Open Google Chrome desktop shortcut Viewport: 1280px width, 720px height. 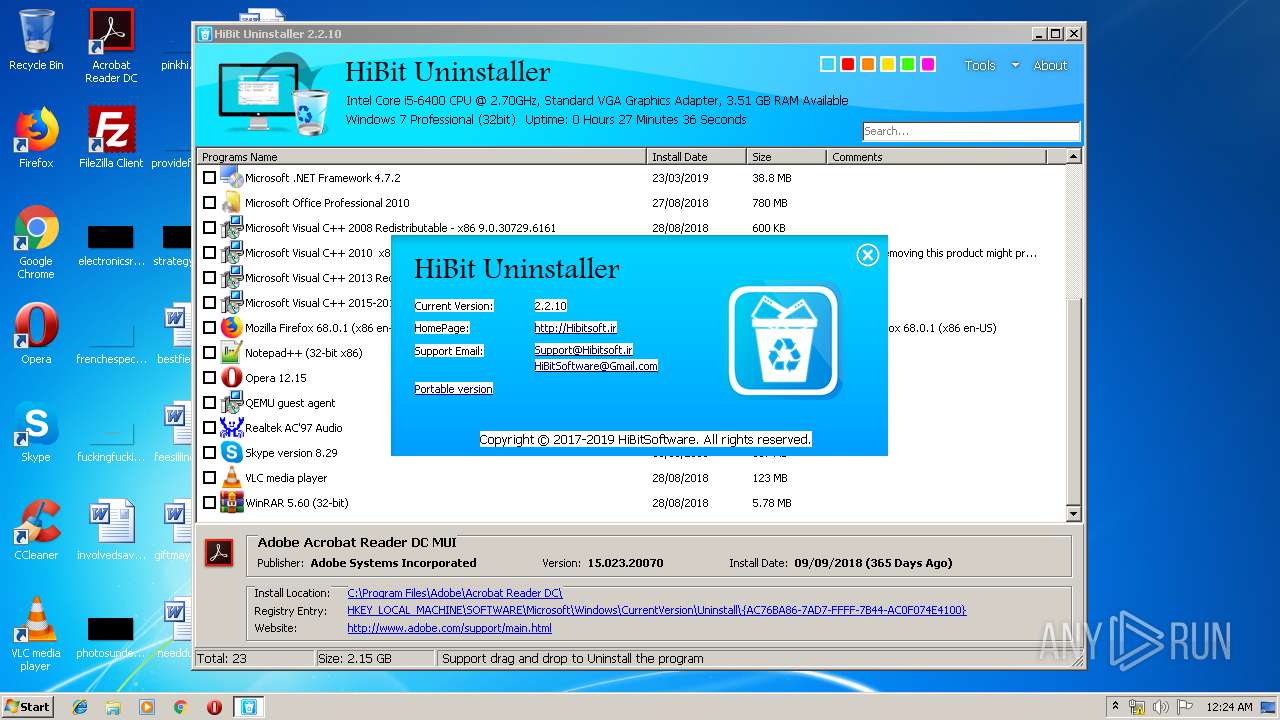[x=36, y=242]
